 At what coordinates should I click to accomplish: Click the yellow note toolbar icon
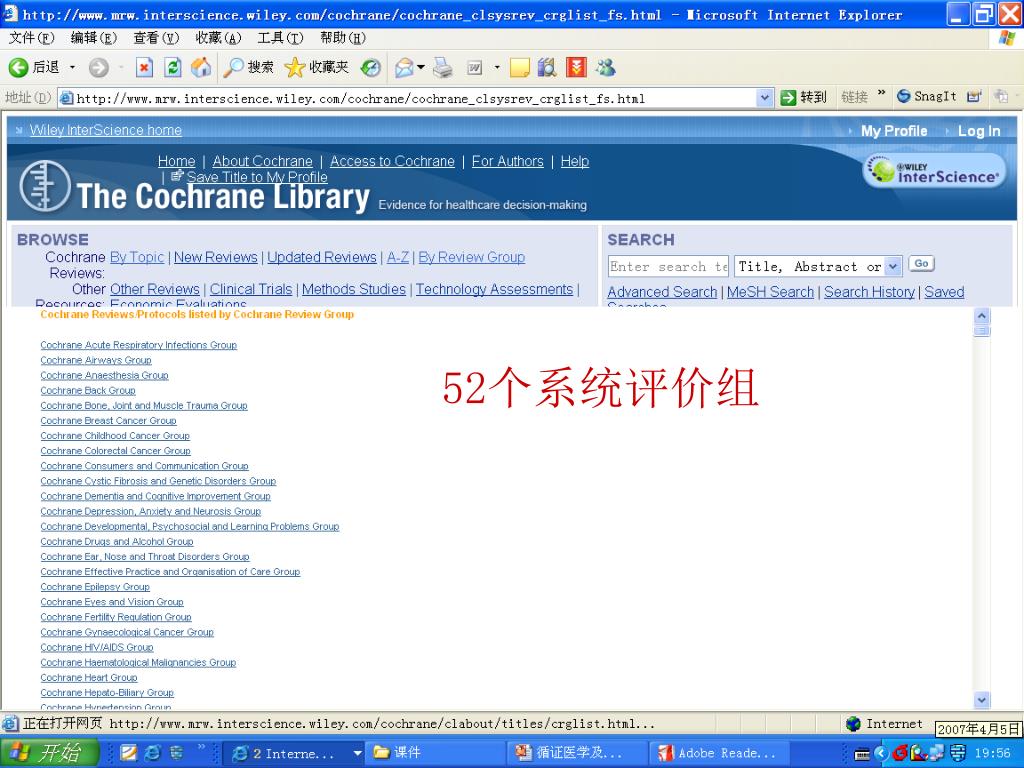519,67
